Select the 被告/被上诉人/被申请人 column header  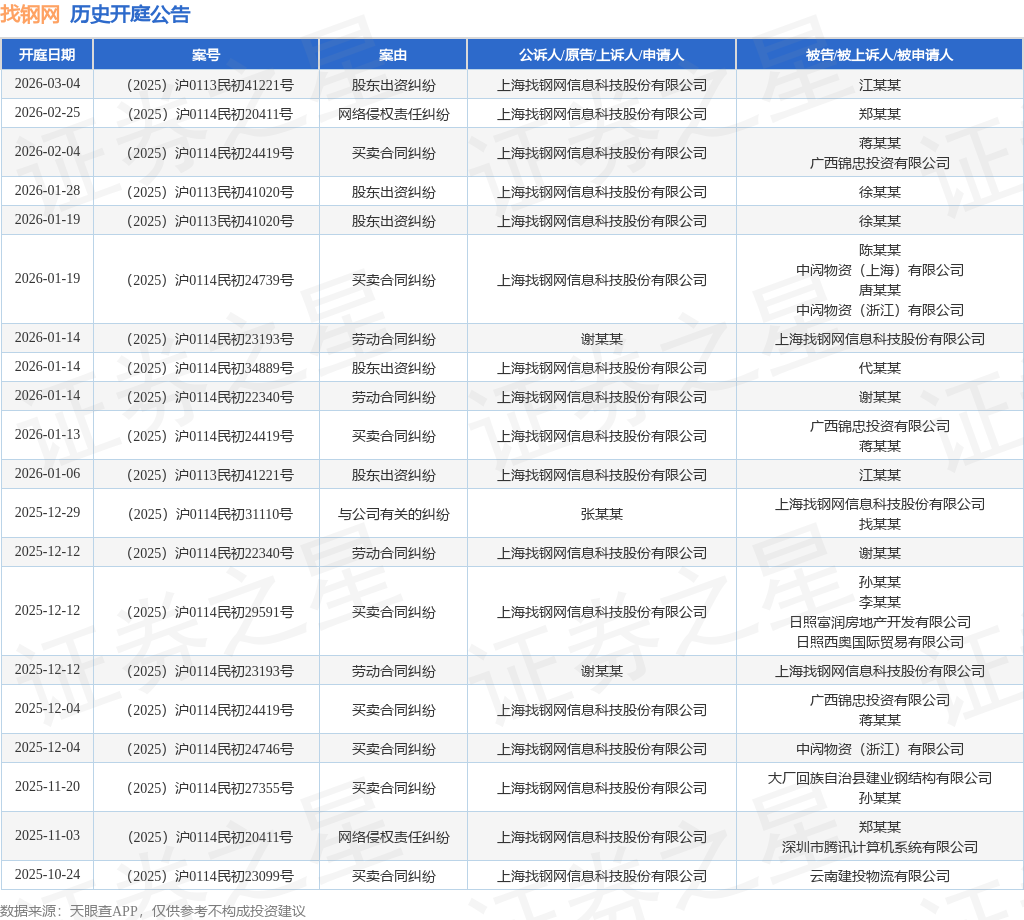[x=880, y=55]
